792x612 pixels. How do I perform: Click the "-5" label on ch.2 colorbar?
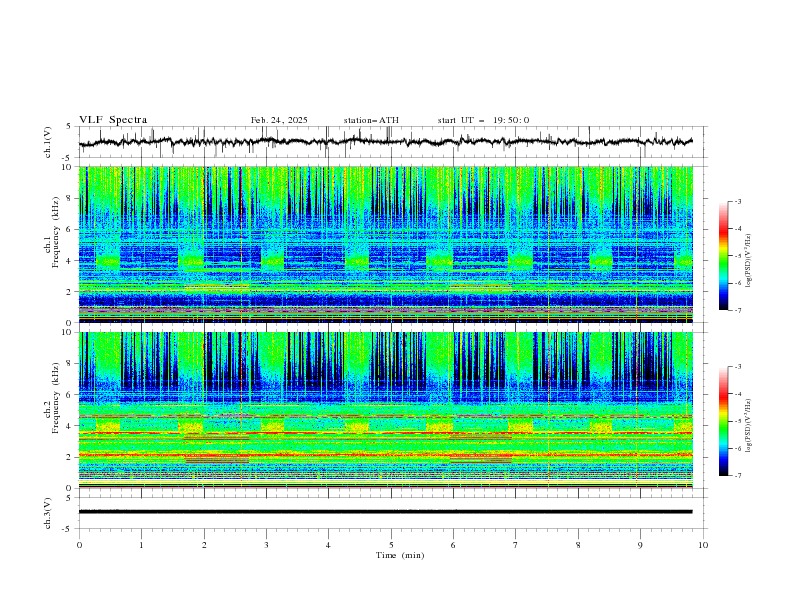737,421
